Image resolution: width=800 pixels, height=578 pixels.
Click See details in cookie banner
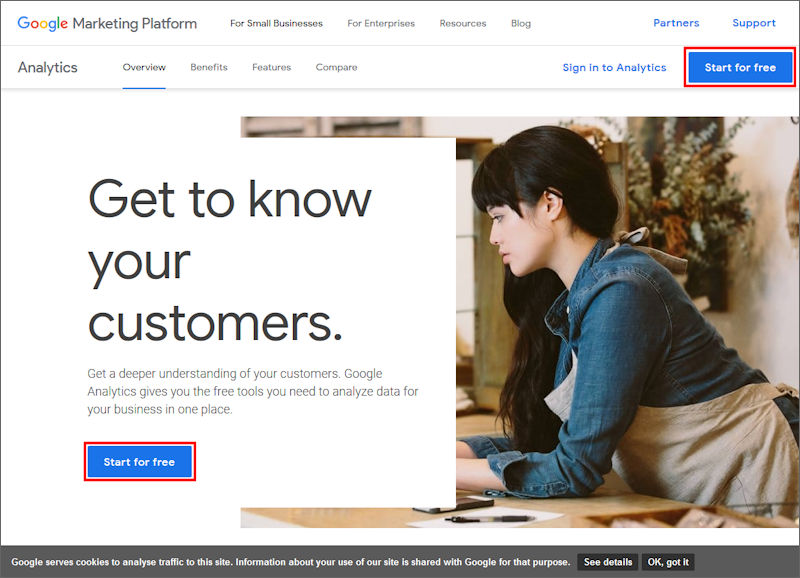pos(608,562)
